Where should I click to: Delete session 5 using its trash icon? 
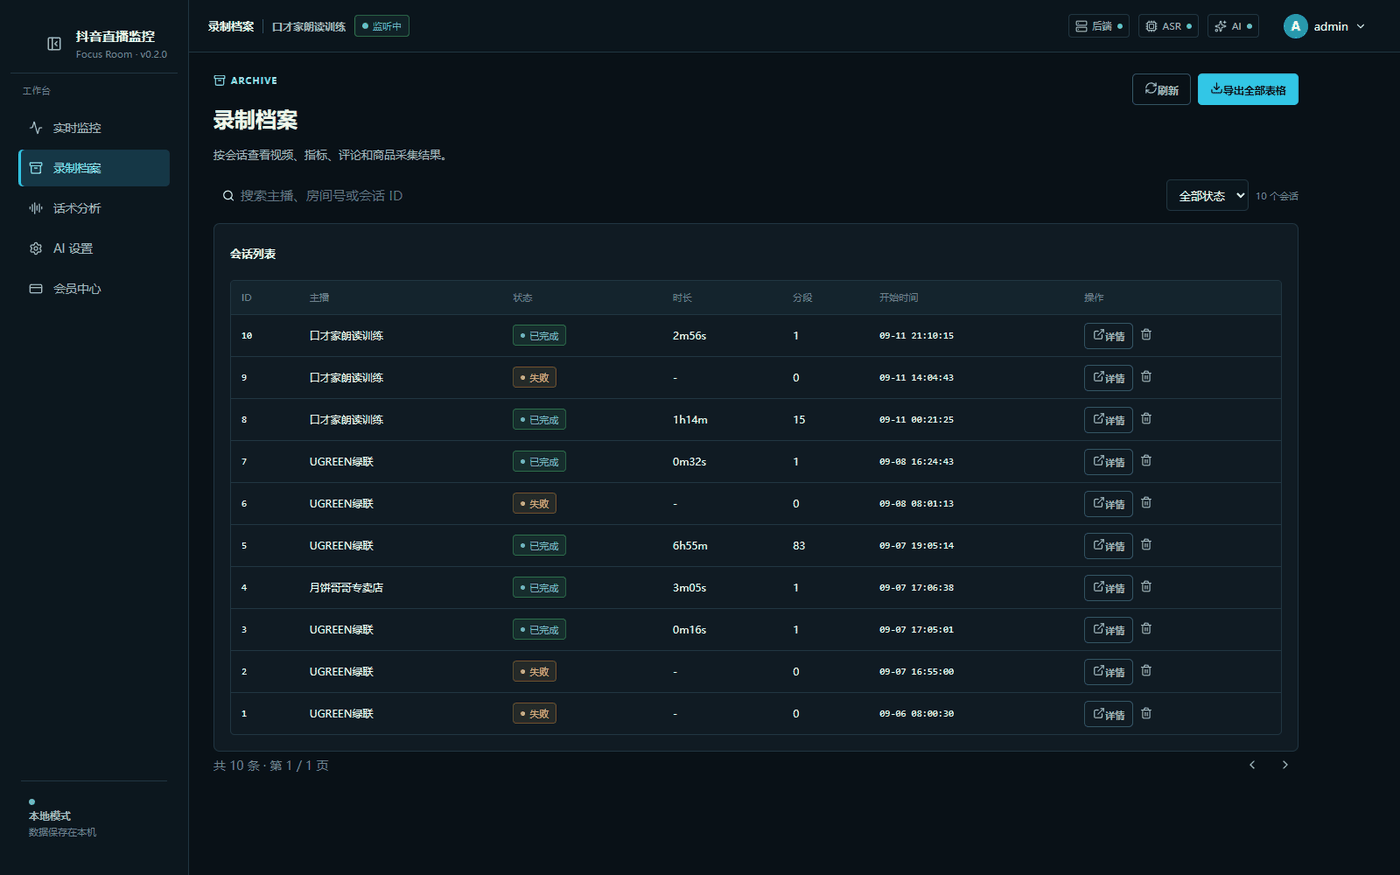[x=1146, y=545]
